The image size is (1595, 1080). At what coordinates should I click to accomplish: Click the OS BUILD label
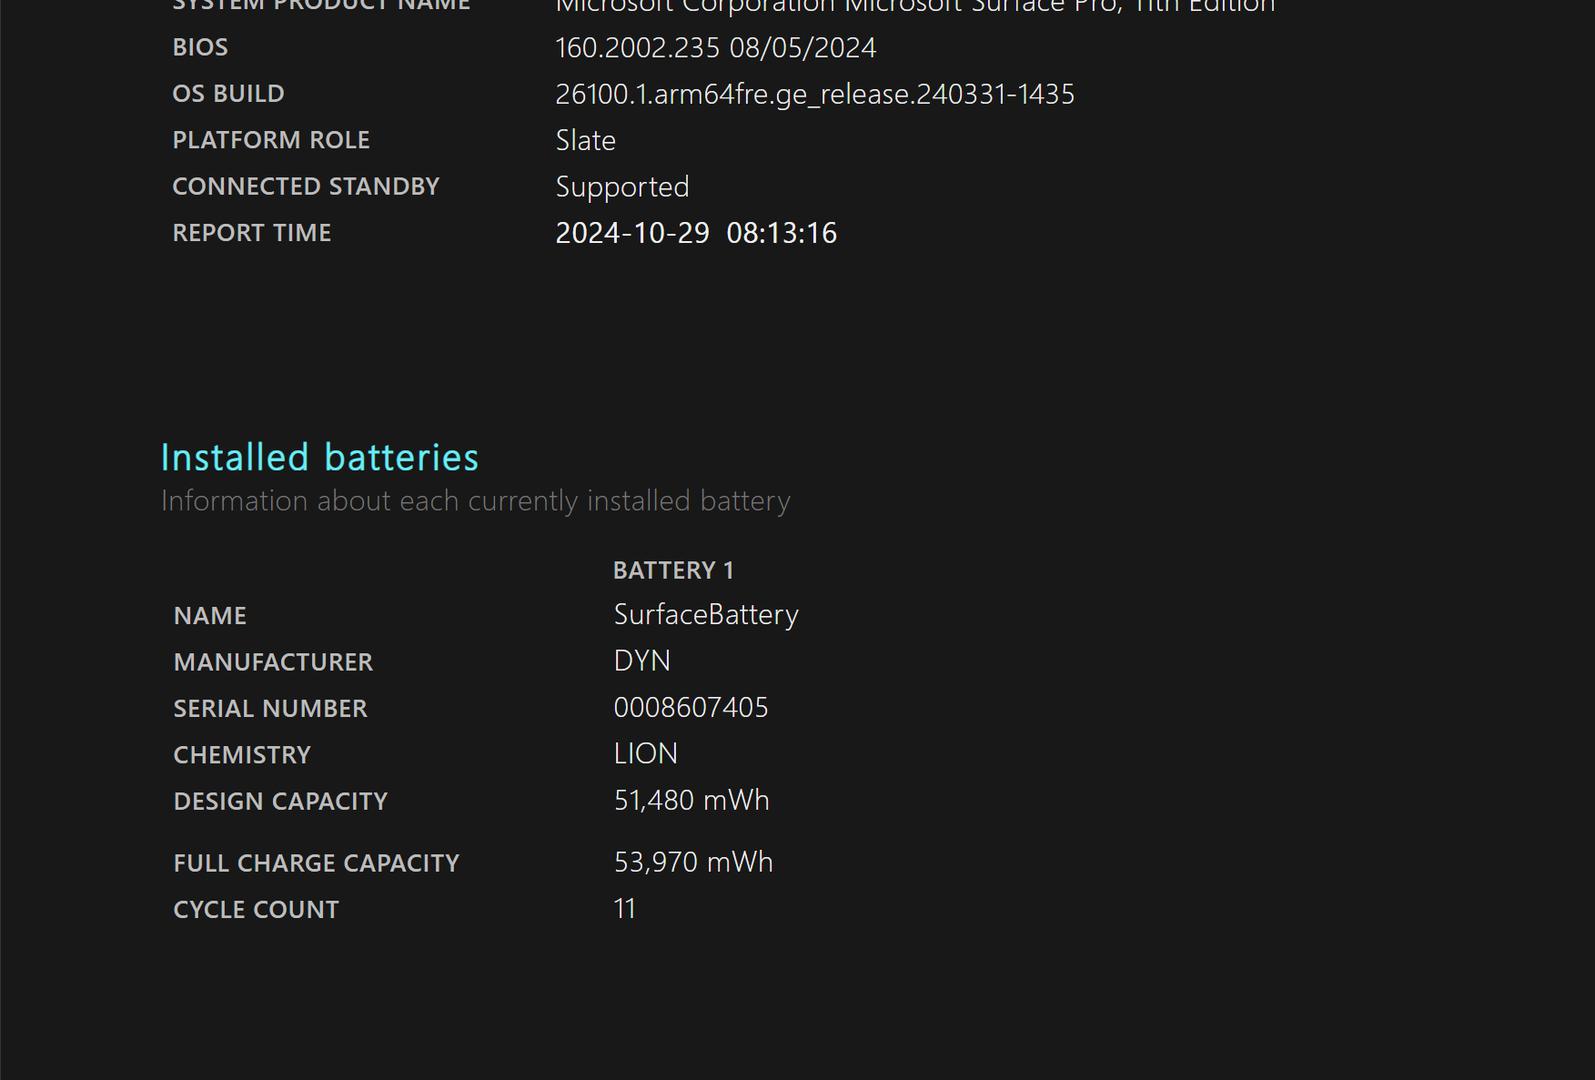228,94
